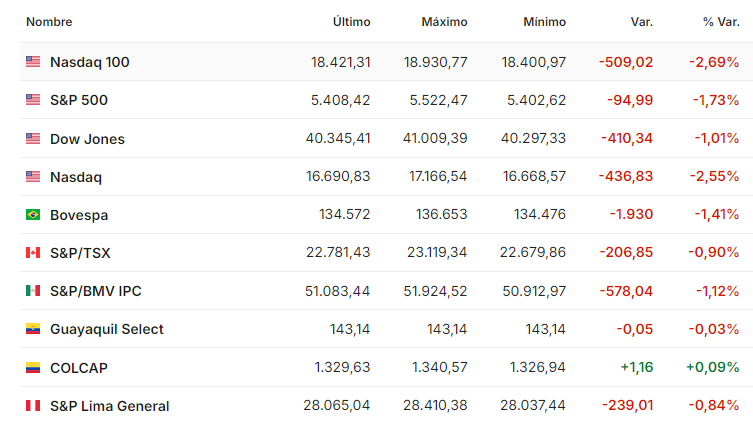Screen dimensions: 753x422
Task: Click the US flag next to S&P 500
Action: pos(33,99)
